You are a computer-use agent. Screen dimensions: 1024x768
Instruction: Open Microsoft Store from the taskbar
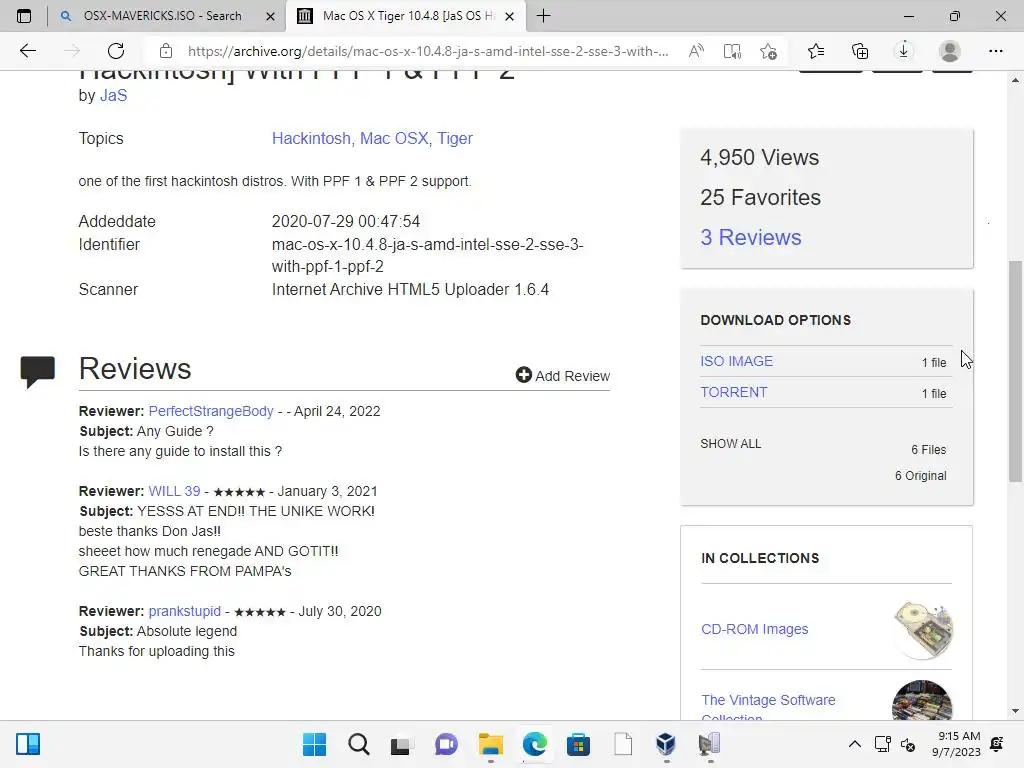[578, 744]
